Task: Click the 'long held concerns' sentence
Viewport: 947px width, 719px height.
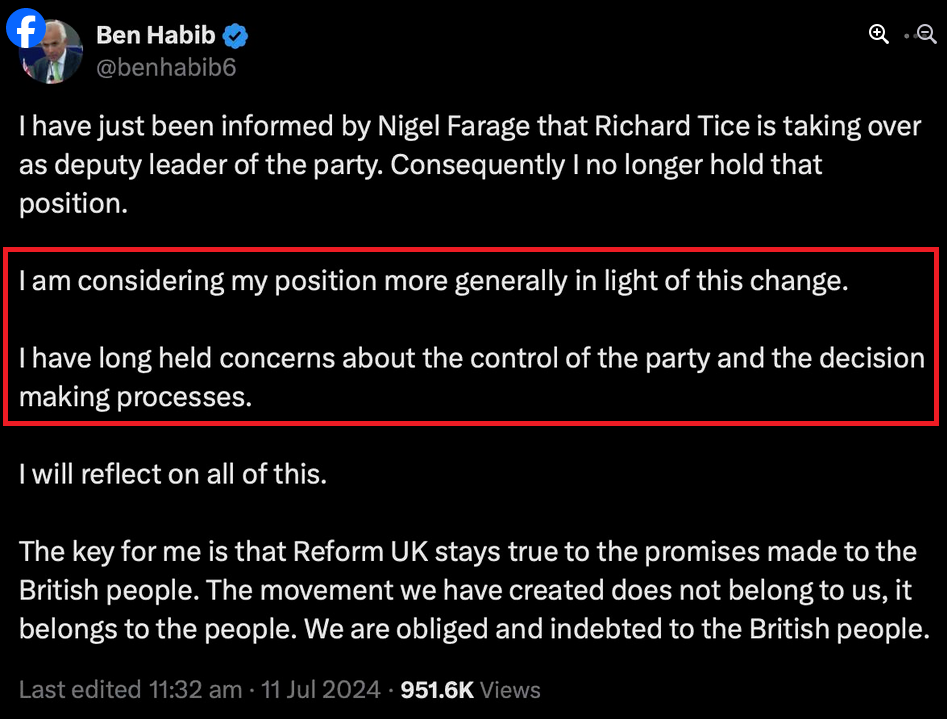Action: (471, 358)
